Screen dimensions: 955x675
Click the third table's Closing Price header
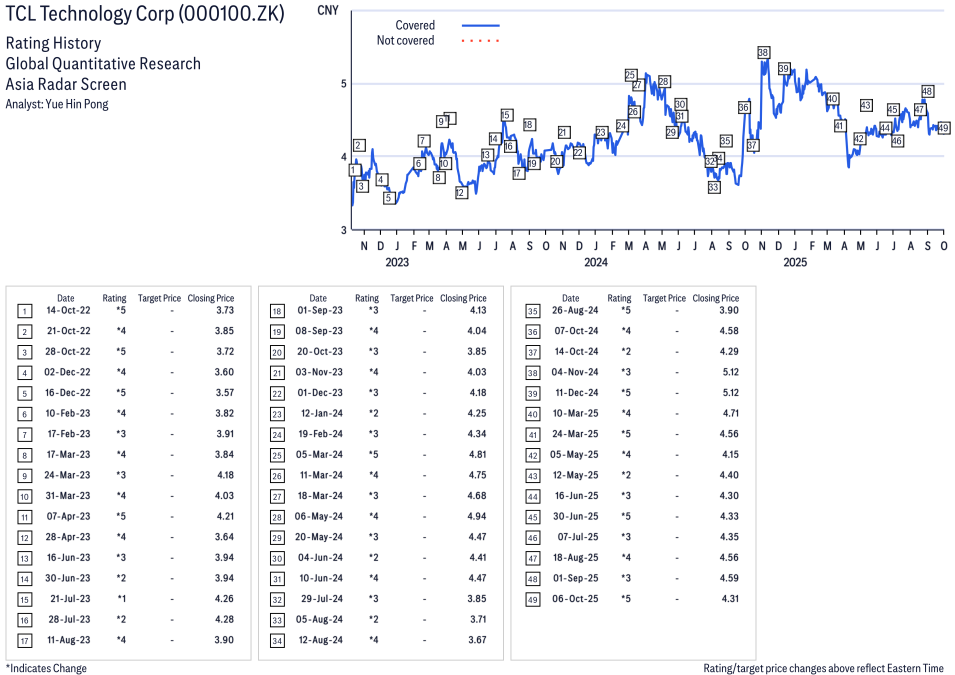click(x=715, y=298)
